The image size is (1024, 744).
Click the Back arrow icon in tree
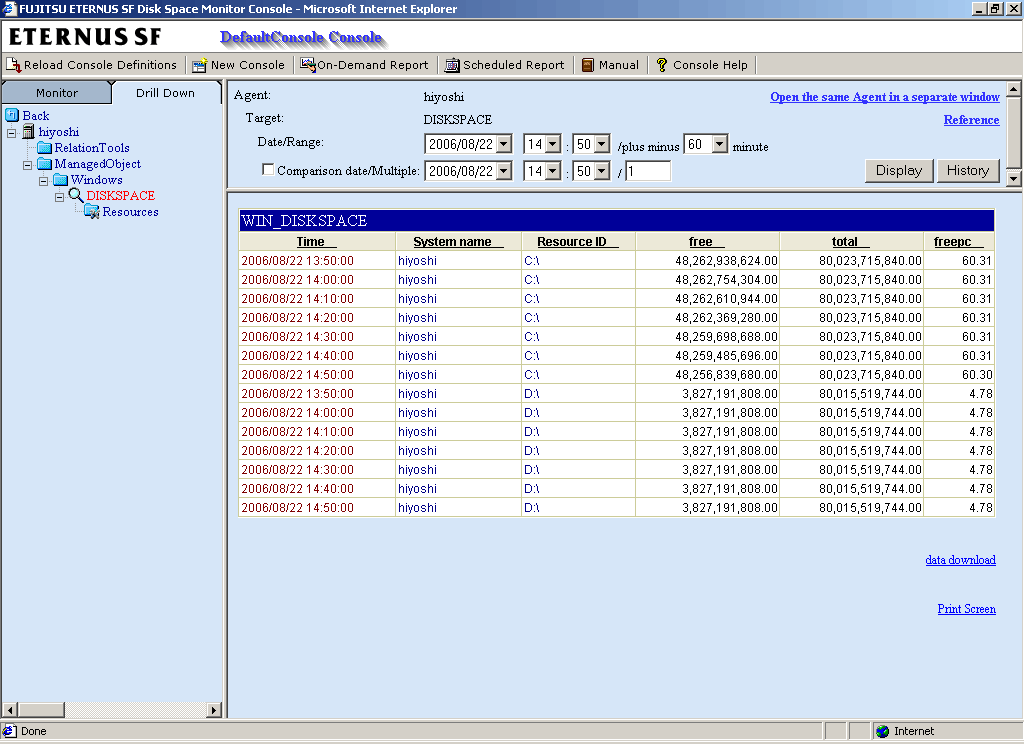pos(12,115)
